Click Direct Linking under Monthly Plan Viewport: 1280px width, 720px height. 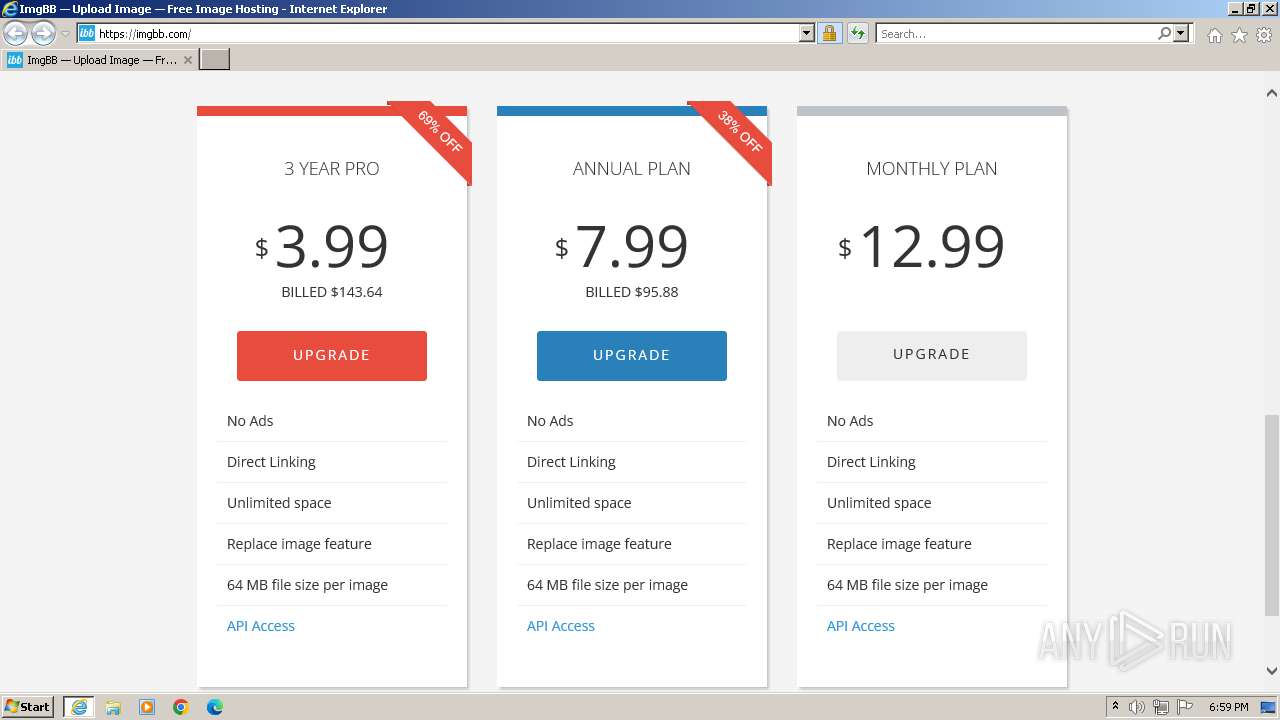pos(871,462)
